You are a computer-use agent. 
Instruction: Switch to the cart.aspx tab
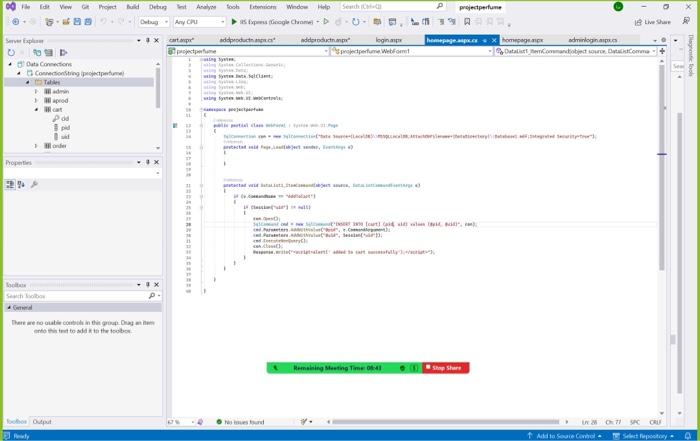181,40
